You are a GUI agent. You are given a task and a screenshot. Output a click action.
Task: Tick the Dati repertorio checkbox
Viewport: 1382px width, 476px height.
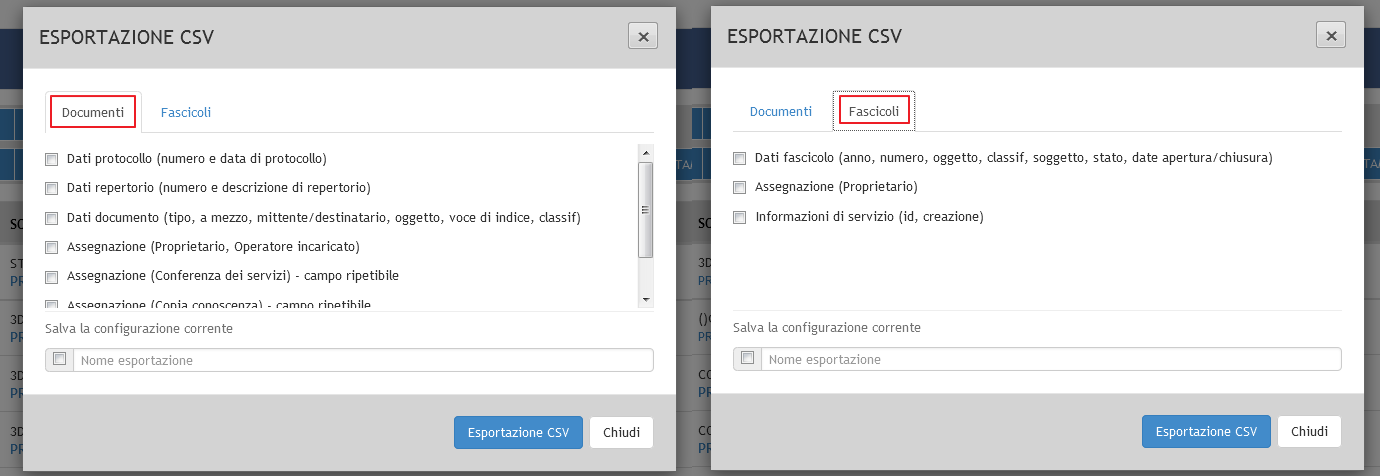pyautogui.click(x=52, y=188)
